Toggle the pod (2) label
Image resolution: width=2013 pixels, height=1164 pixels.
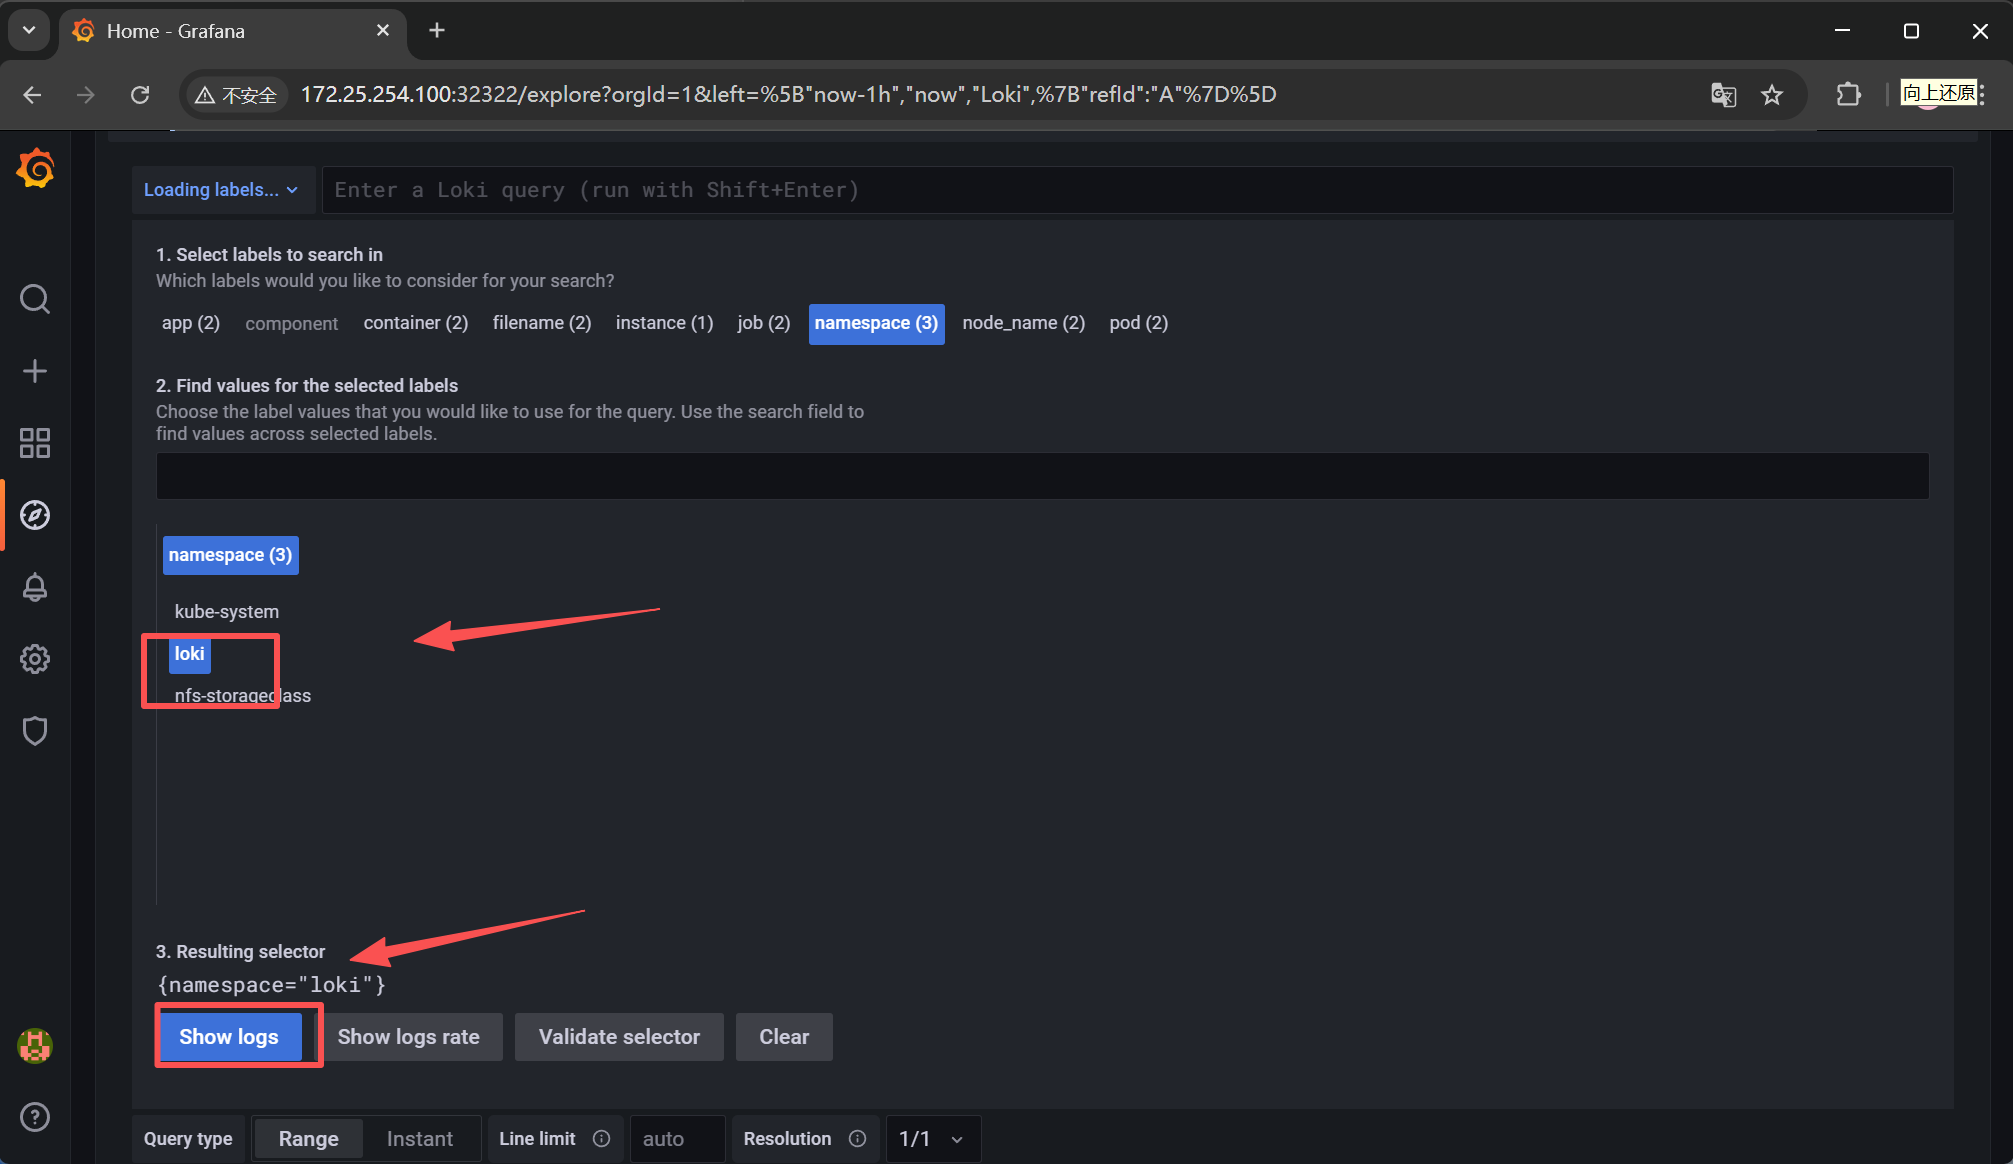point(1138,323)
